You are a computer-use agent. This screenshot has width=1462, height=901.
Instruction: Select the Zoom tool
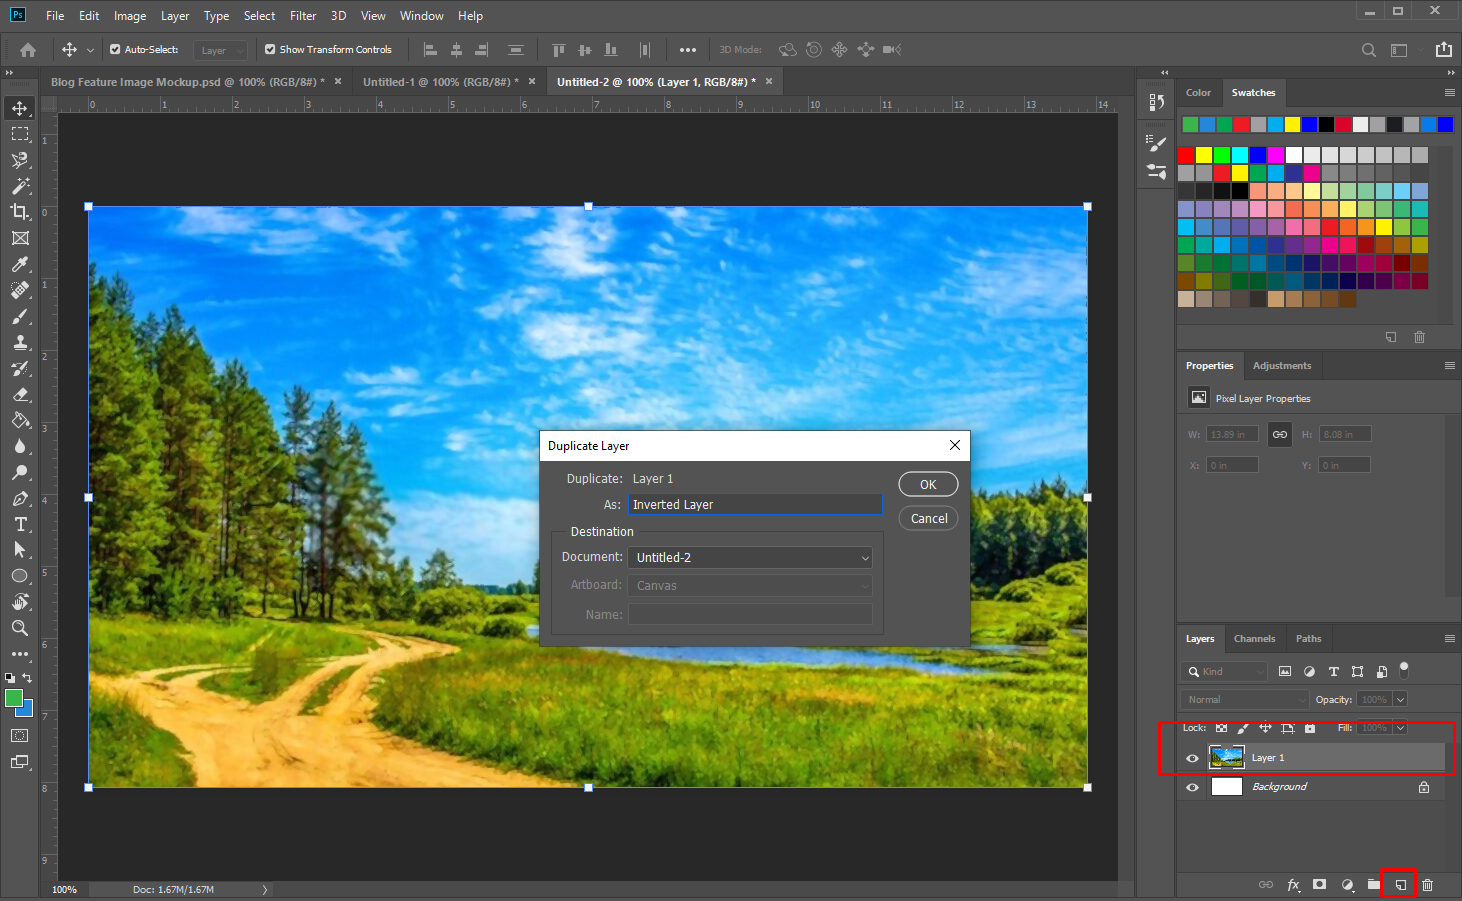tap(20, 628)
